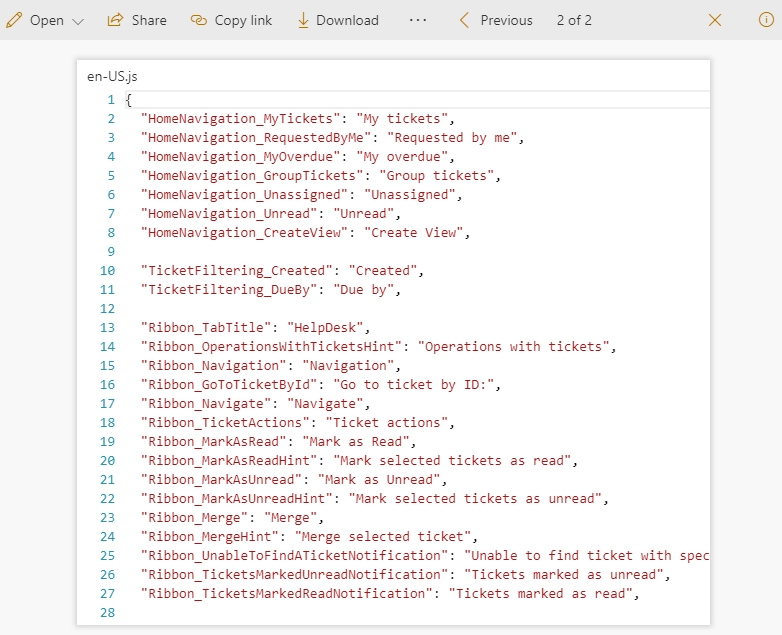This screenshot has width=782, height=635.
Task: Click line number 28
Action: (x=107, y=613)
